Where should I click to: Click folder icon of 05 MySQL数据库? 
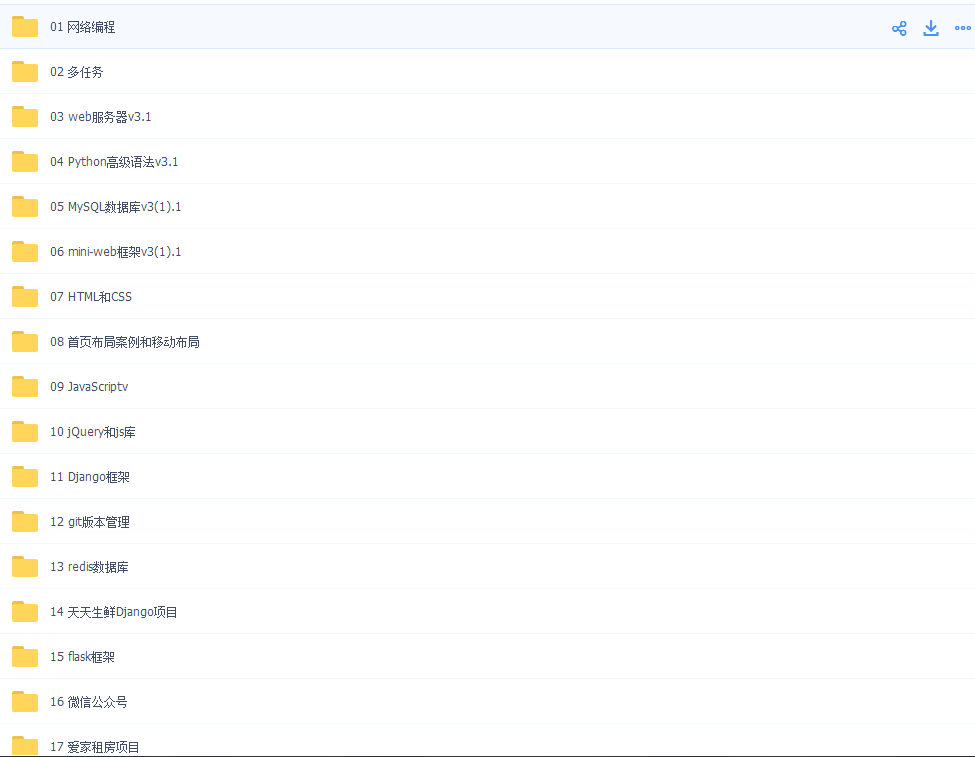click(x=25, y=207)
